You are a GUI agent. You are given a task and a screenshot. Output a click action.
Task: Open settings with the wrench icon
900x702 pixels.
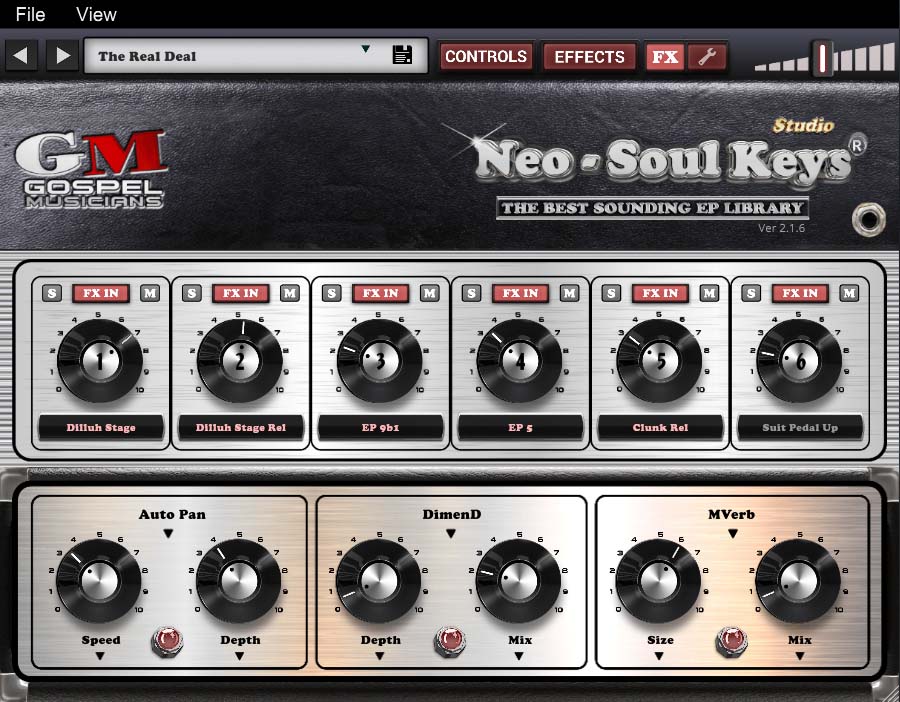708,56
